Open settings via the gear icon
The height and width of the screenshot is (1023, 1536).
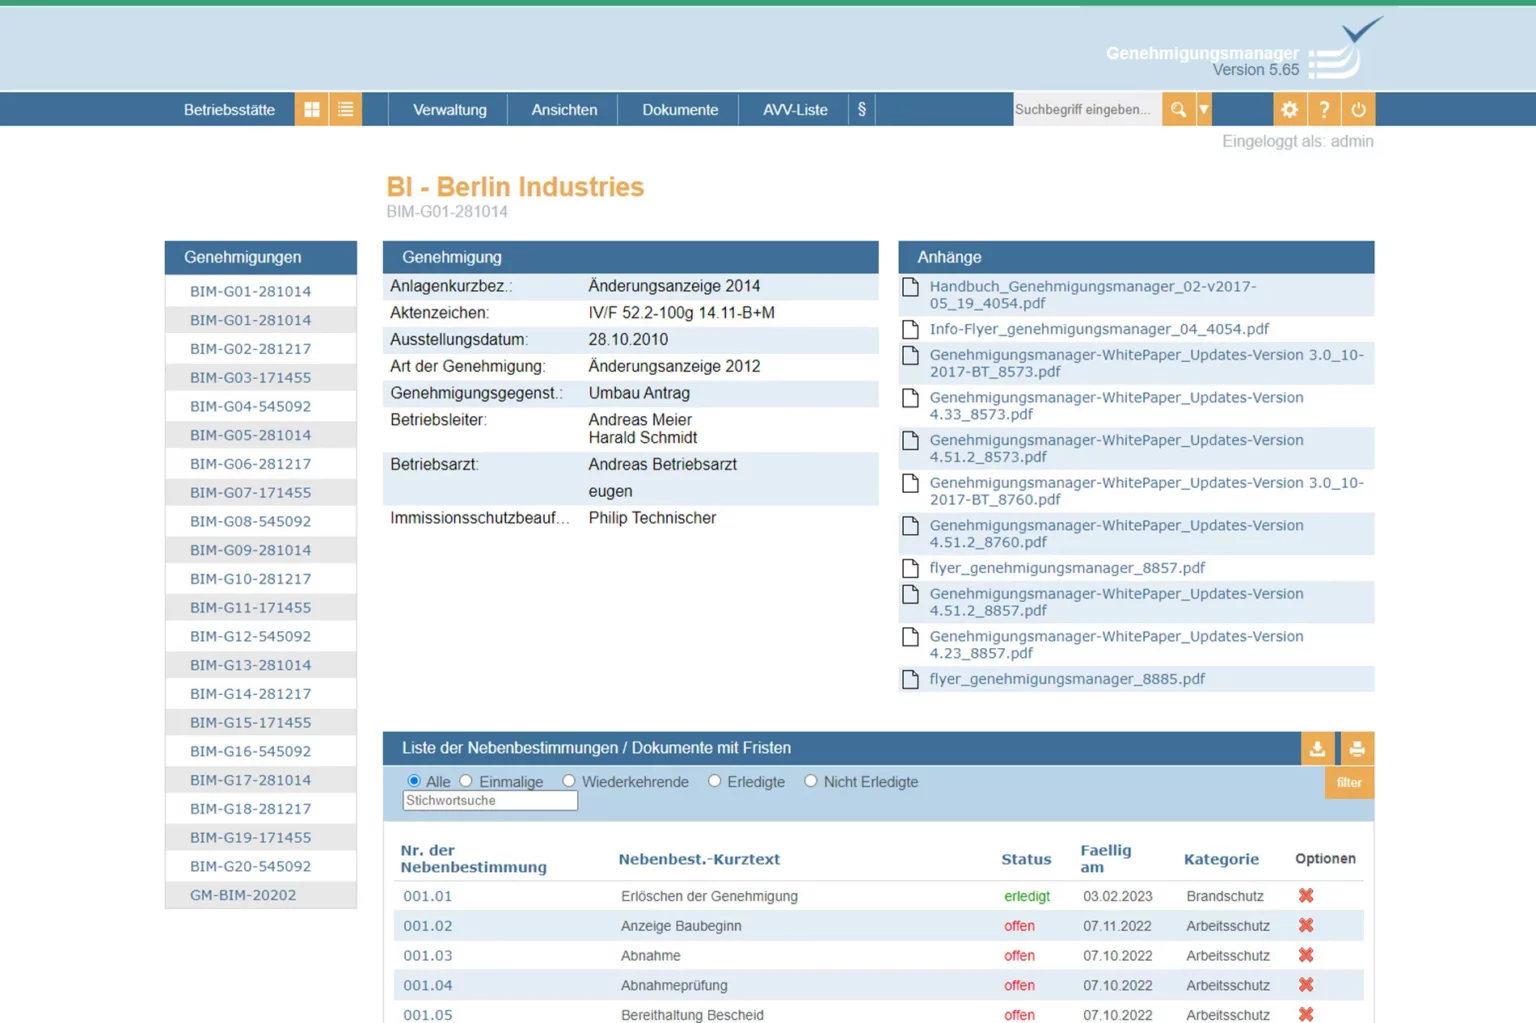(x=1289, y=110)
